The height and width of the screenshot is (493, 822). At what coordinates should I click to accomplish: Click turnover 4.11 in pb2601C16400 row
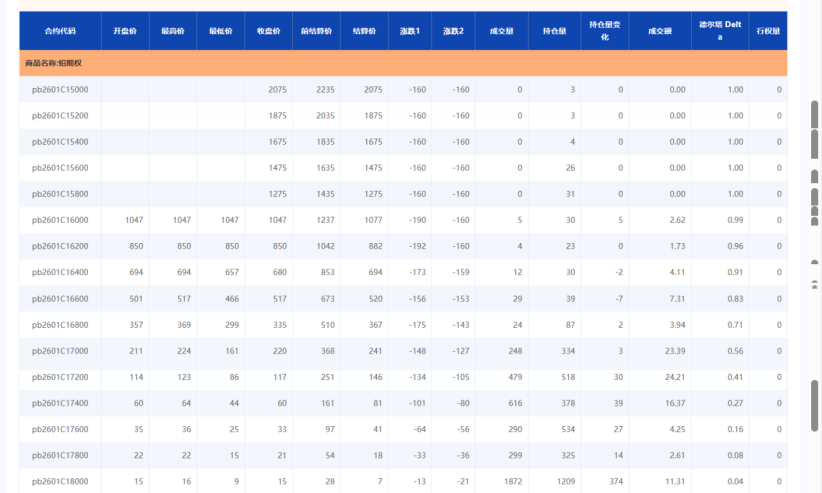click(x=677, y=273)
